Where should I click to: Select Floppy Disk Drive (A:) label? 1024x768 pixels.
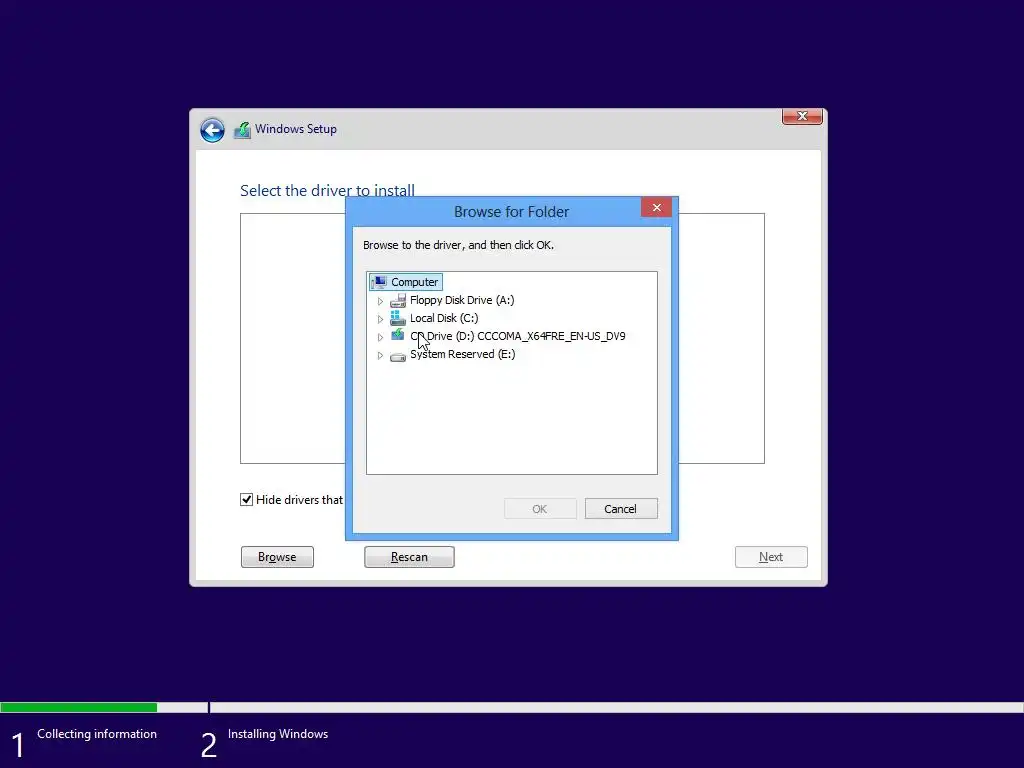point(462,300)
